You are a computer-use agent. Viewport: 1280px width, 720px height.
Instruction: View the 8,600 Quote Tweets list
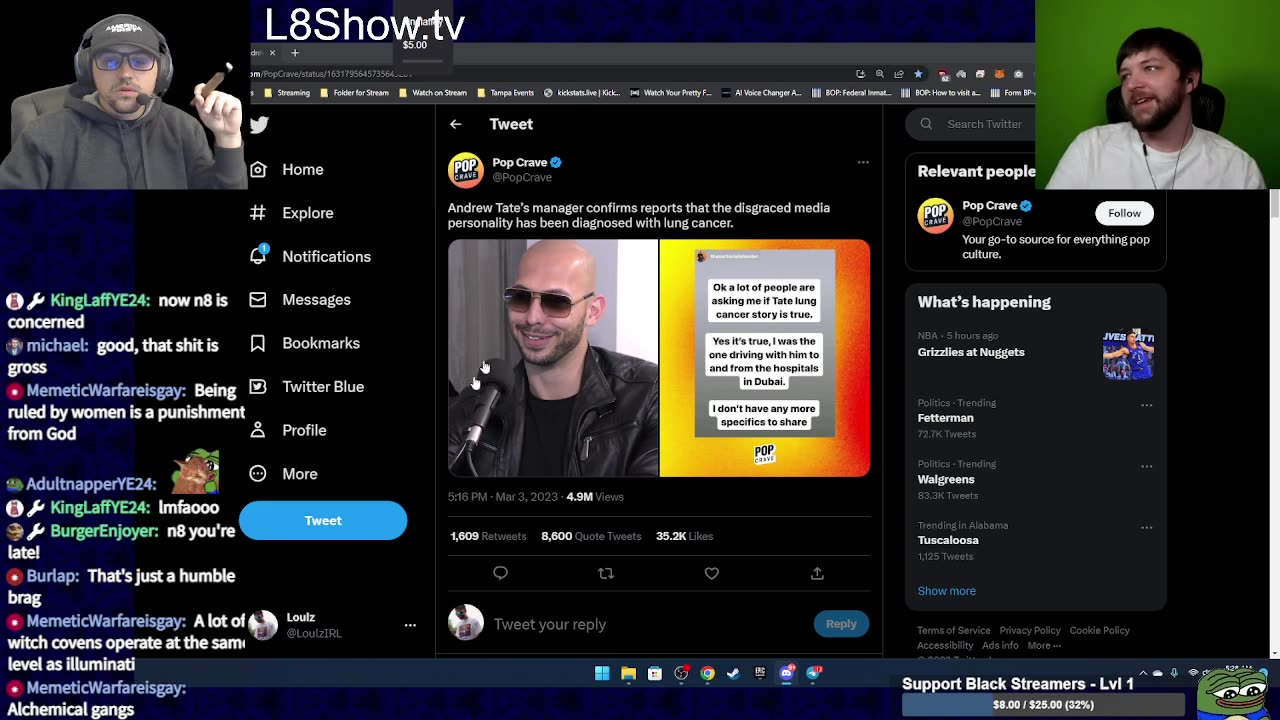point(591,536)
